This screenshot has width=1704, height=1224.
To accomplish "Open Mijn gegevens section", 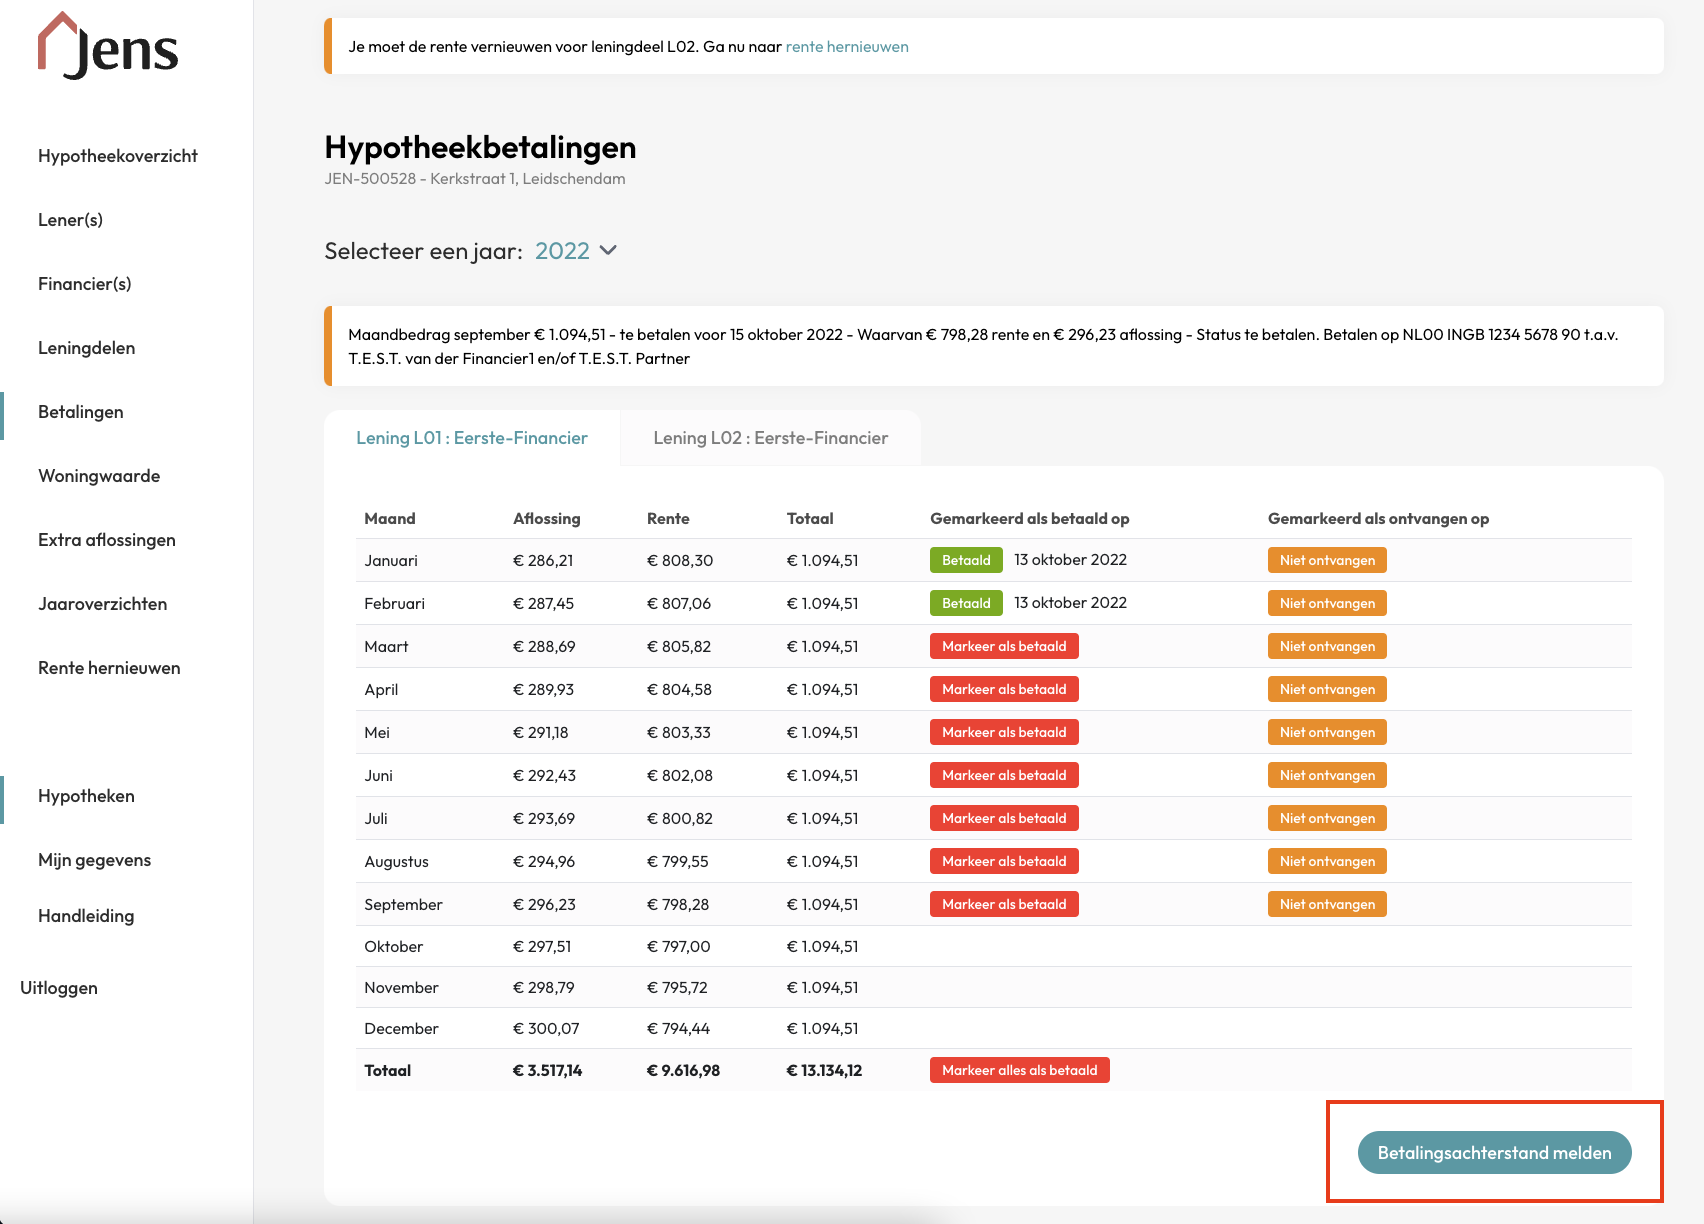I will click(x=94, y=860).
